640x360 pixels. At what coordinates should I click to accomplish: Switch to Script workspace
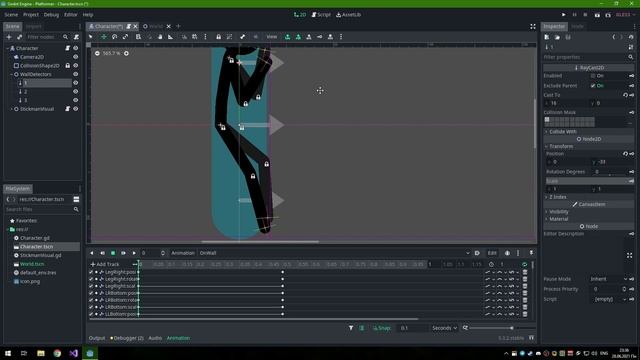pyautogui.click(x=321, y=15)
